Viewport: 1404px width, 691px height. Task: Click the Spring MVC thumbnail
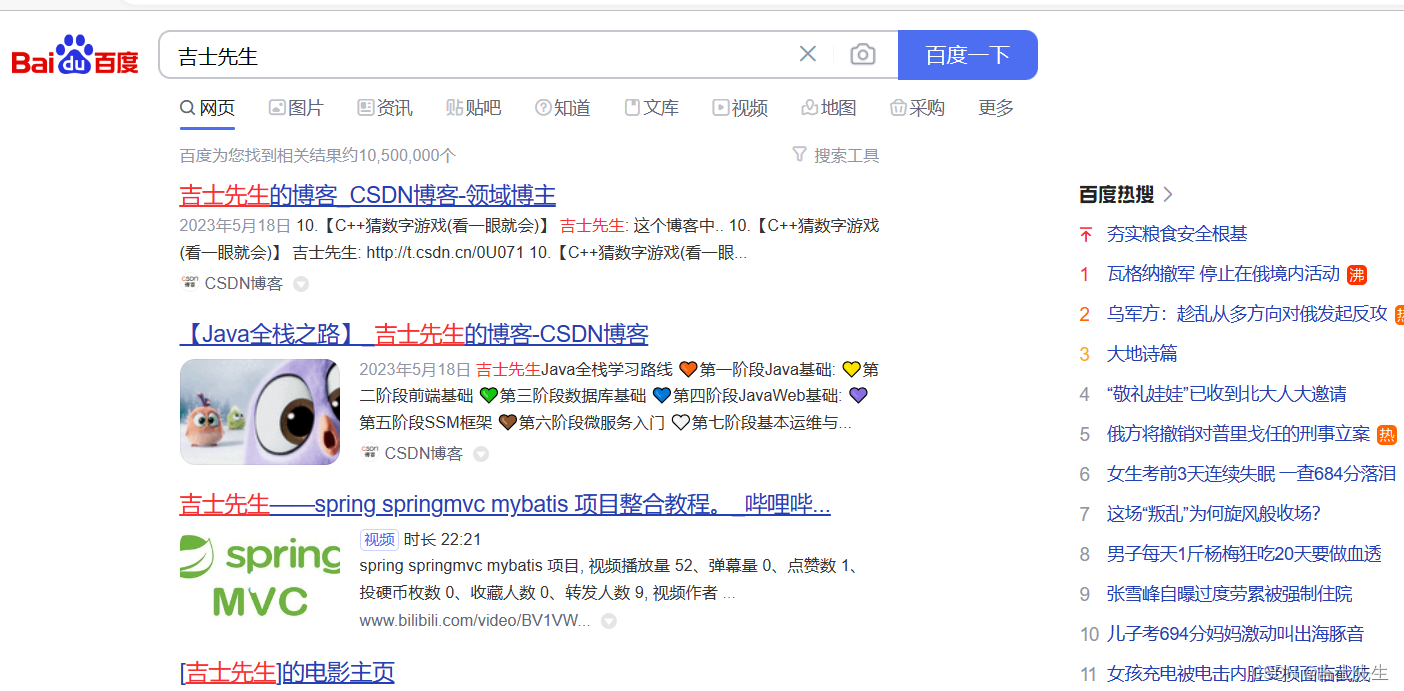coord(260,577)
